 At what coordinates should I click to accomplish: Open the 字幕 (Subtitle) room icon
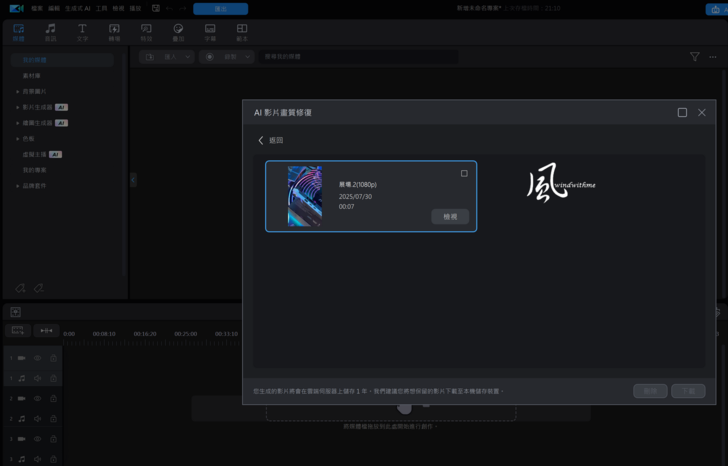click(x=210, y=32)
